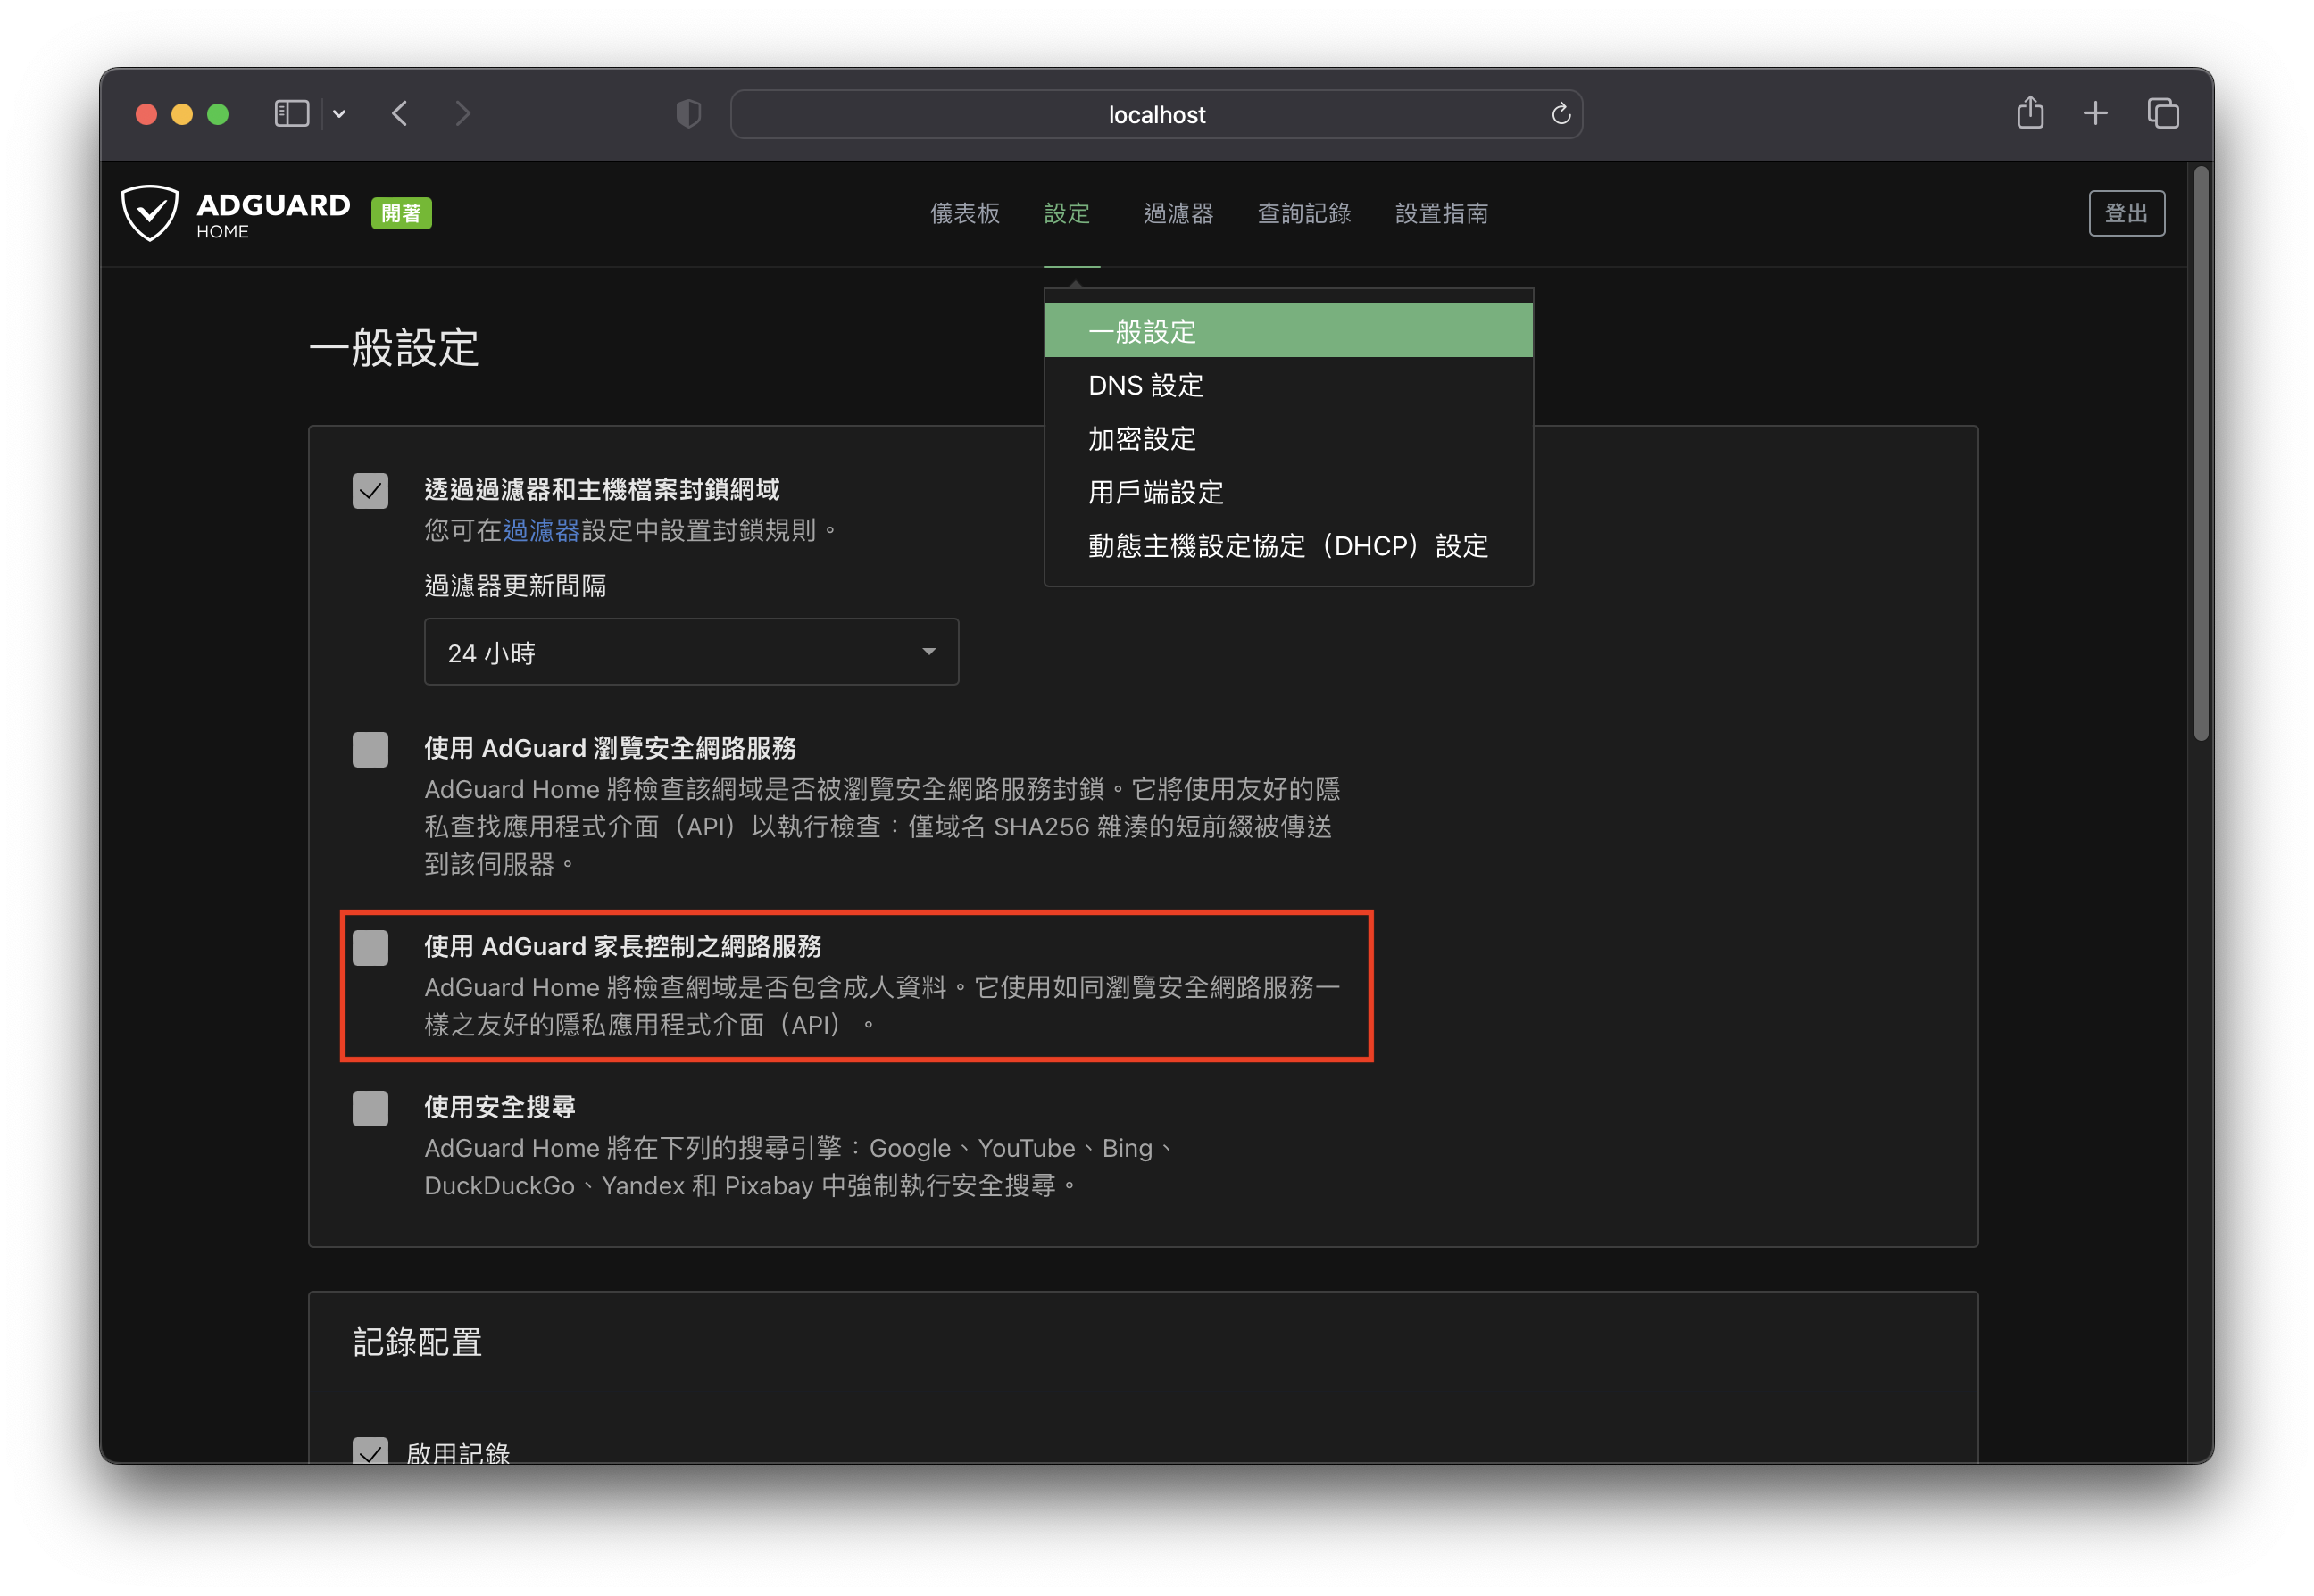This screenshot has width=2314, height=1596.
Task: Go forward with the browser forward arrow
Action: point(462,114)
